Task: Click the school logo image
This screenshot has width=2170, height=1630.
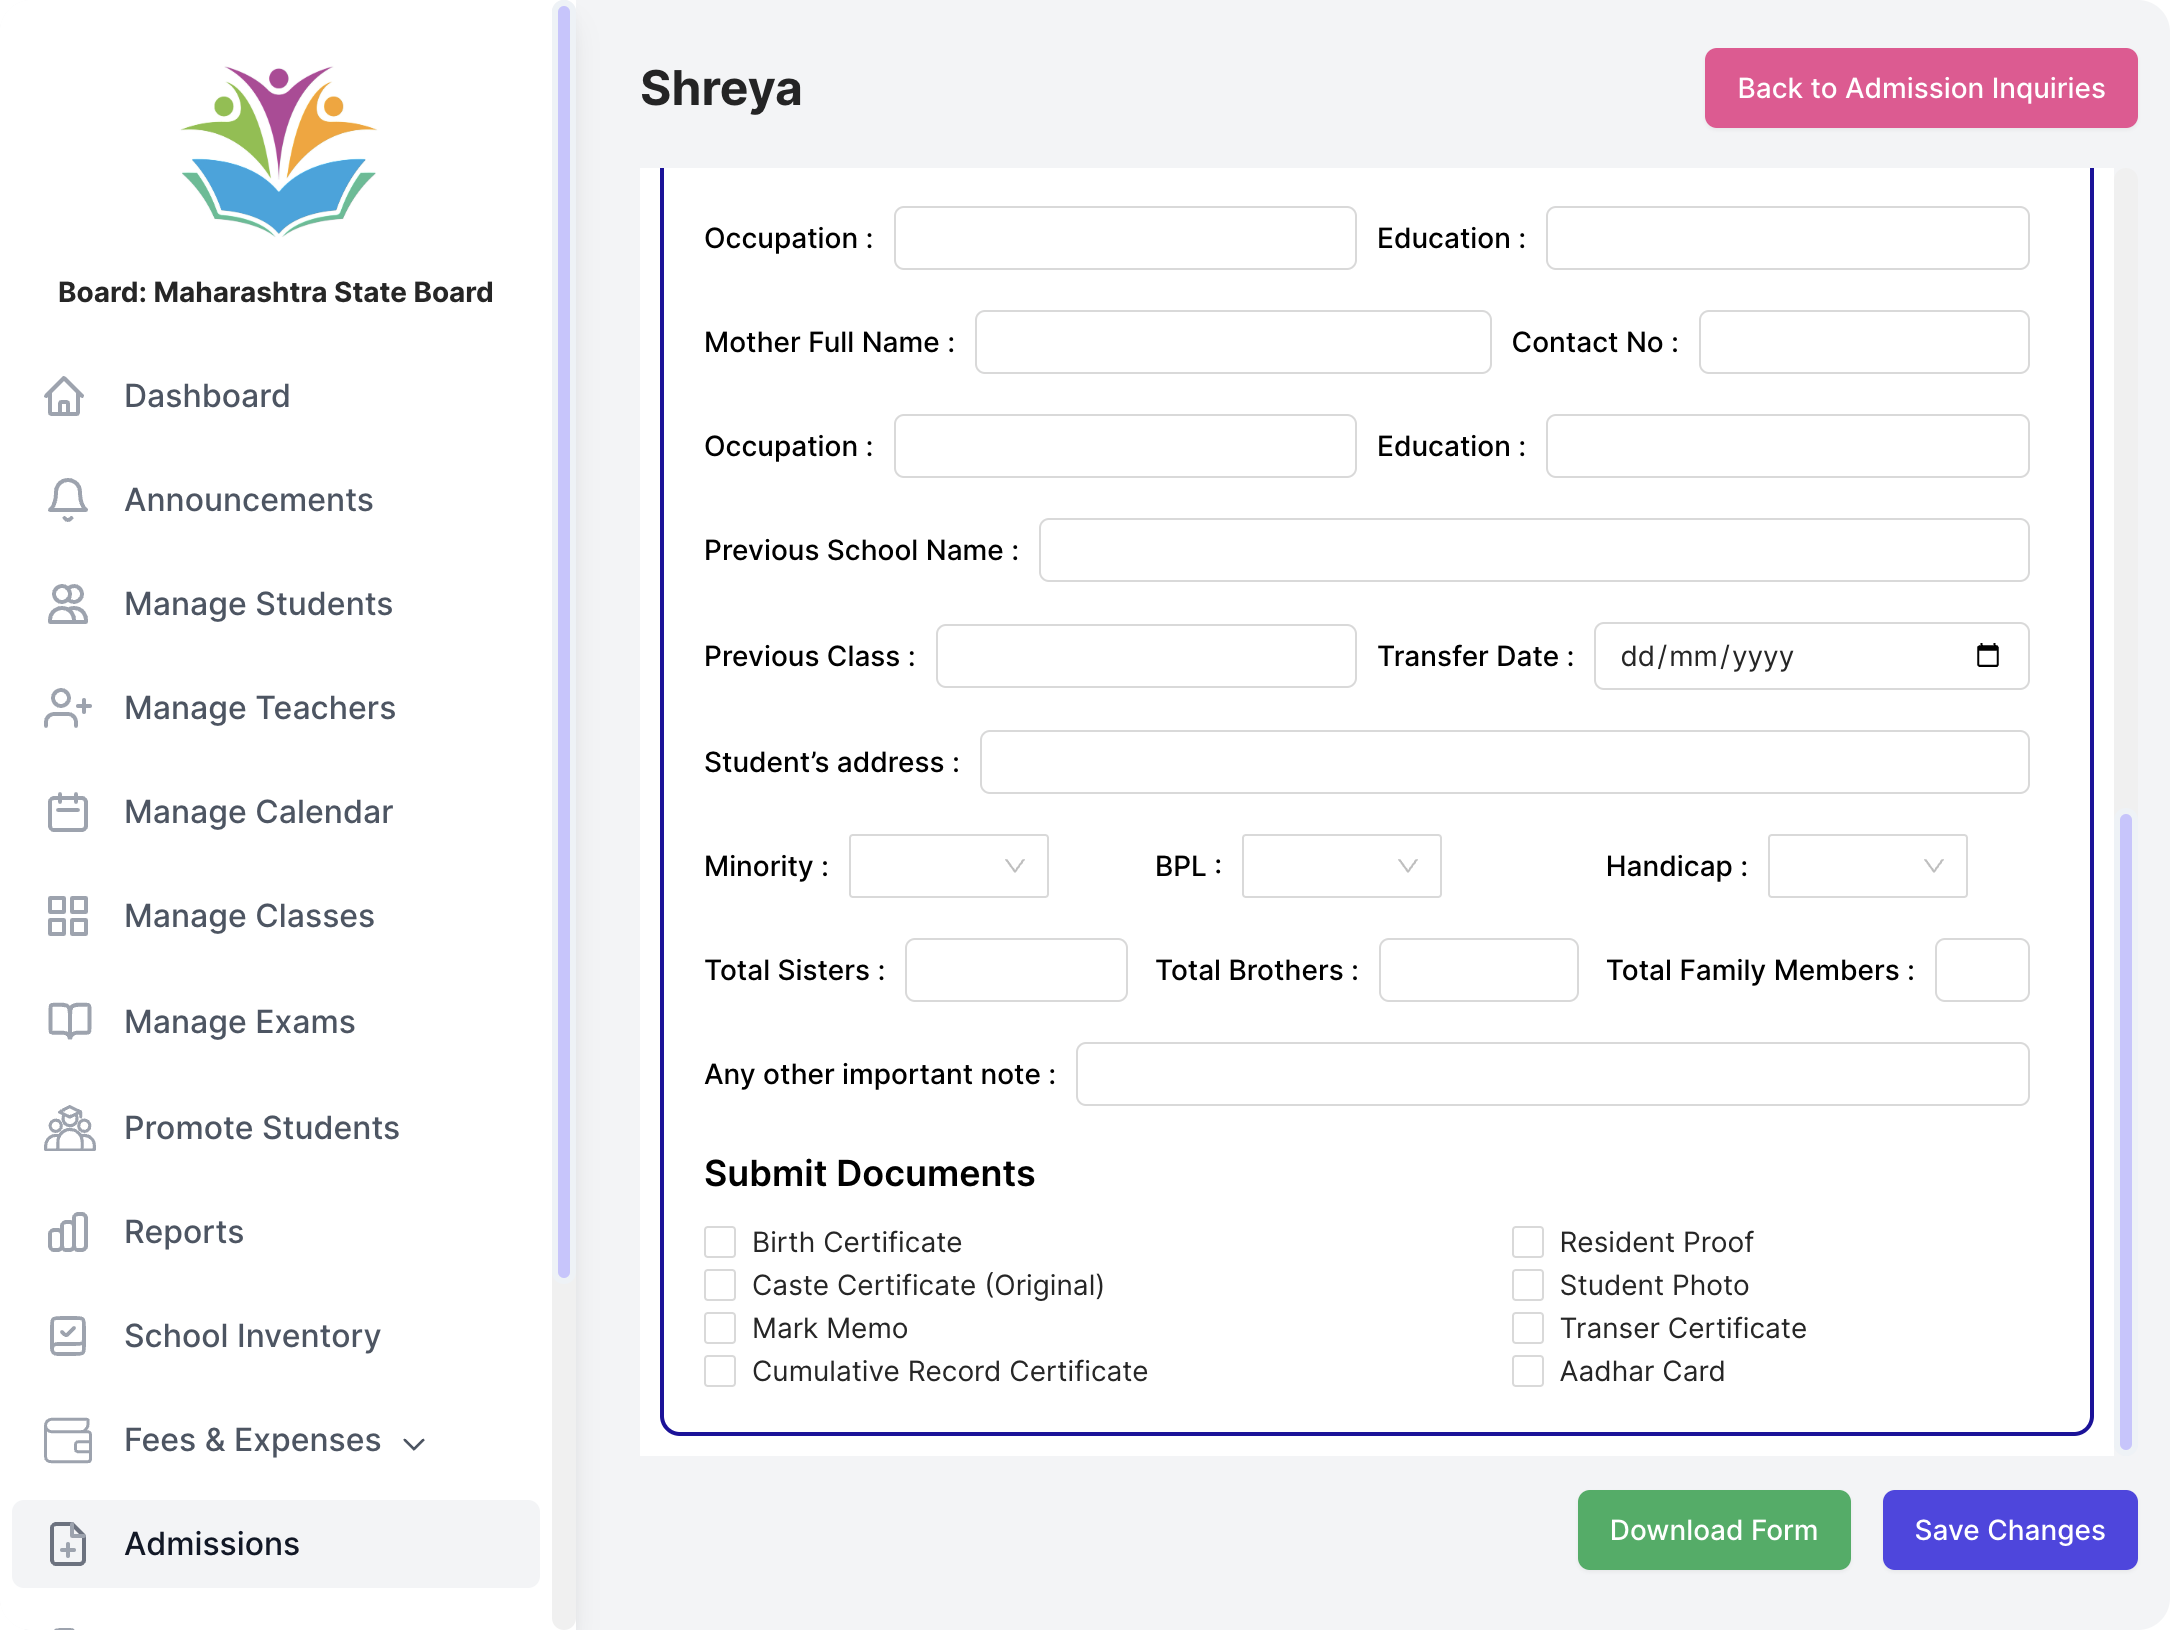Action: pos(278,152)
